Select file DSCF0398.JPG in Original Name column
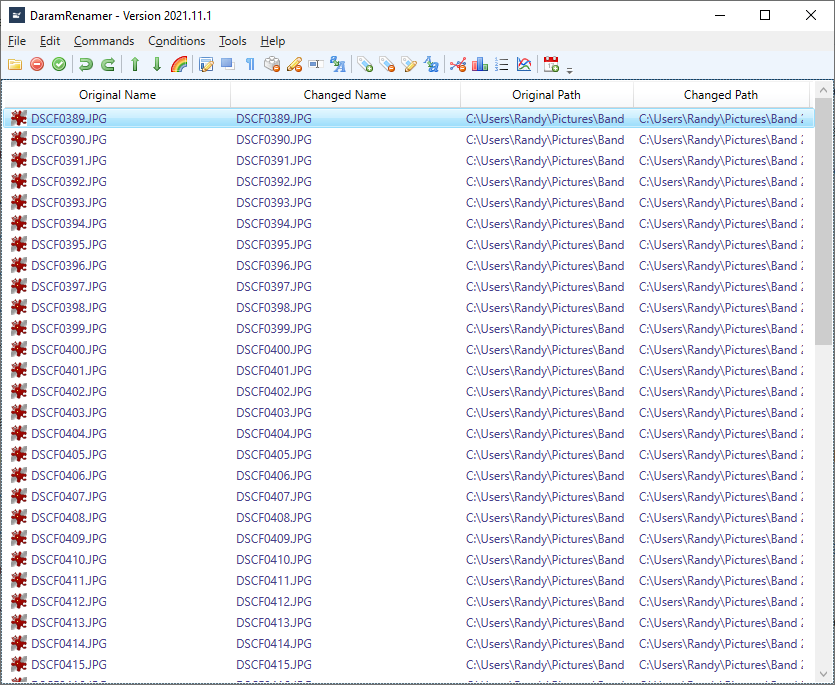835x685 pixels. tap(69, 307)
